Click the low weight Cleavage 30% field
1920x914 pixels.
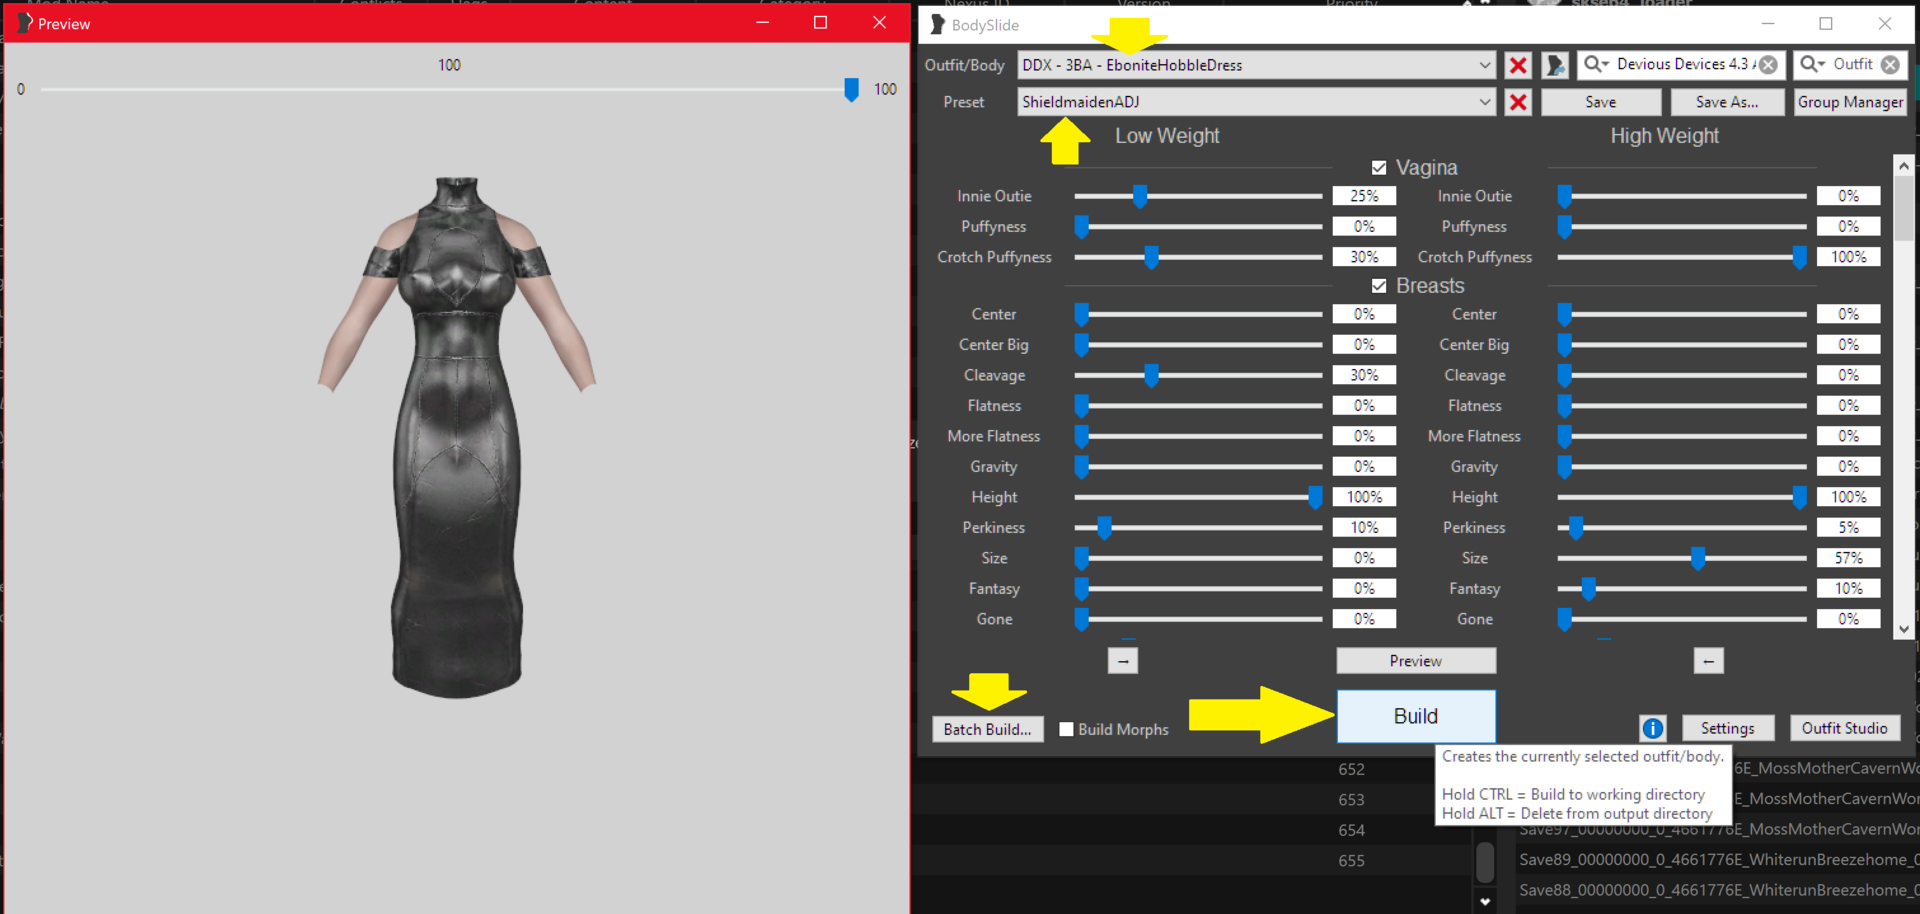1364,376
